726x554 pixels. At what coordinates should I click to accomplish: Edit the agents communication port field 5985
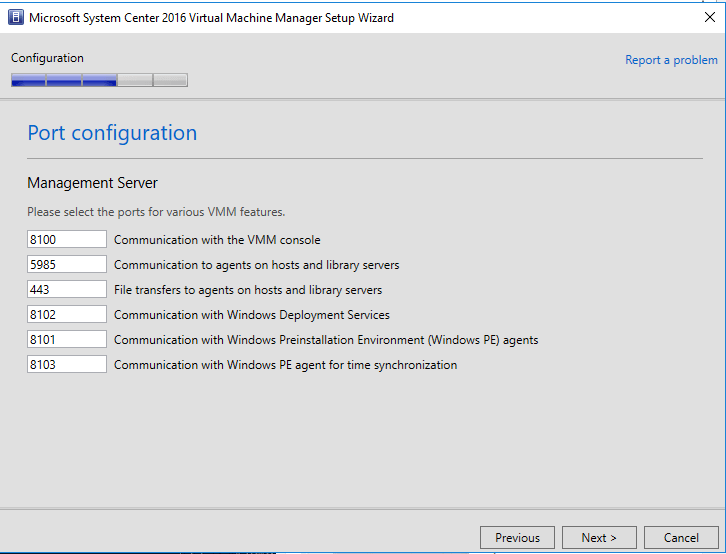[x=67, y=264]
